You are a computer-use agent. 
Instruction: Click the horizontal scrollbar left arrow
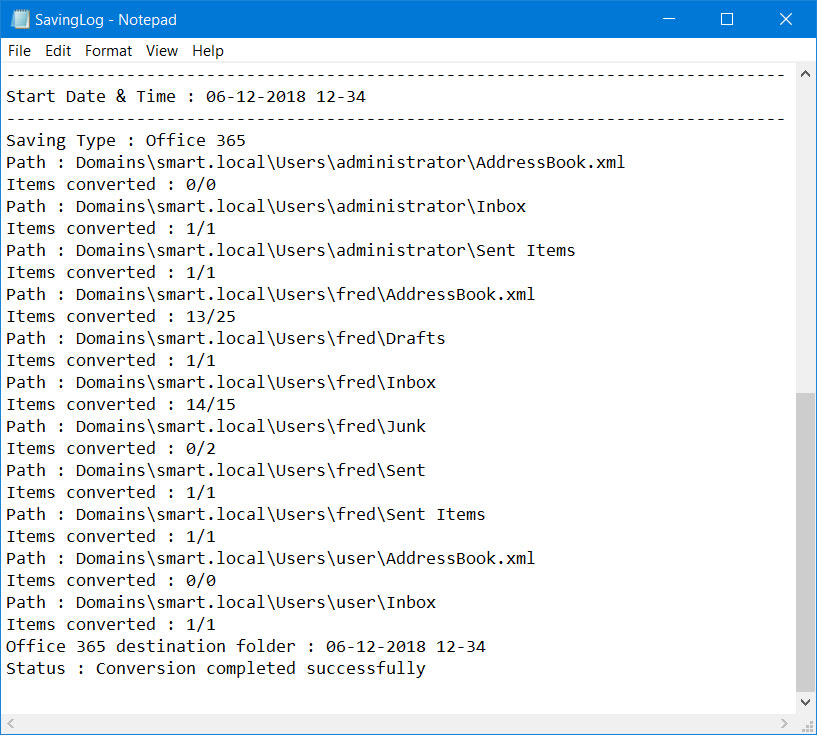10,723
